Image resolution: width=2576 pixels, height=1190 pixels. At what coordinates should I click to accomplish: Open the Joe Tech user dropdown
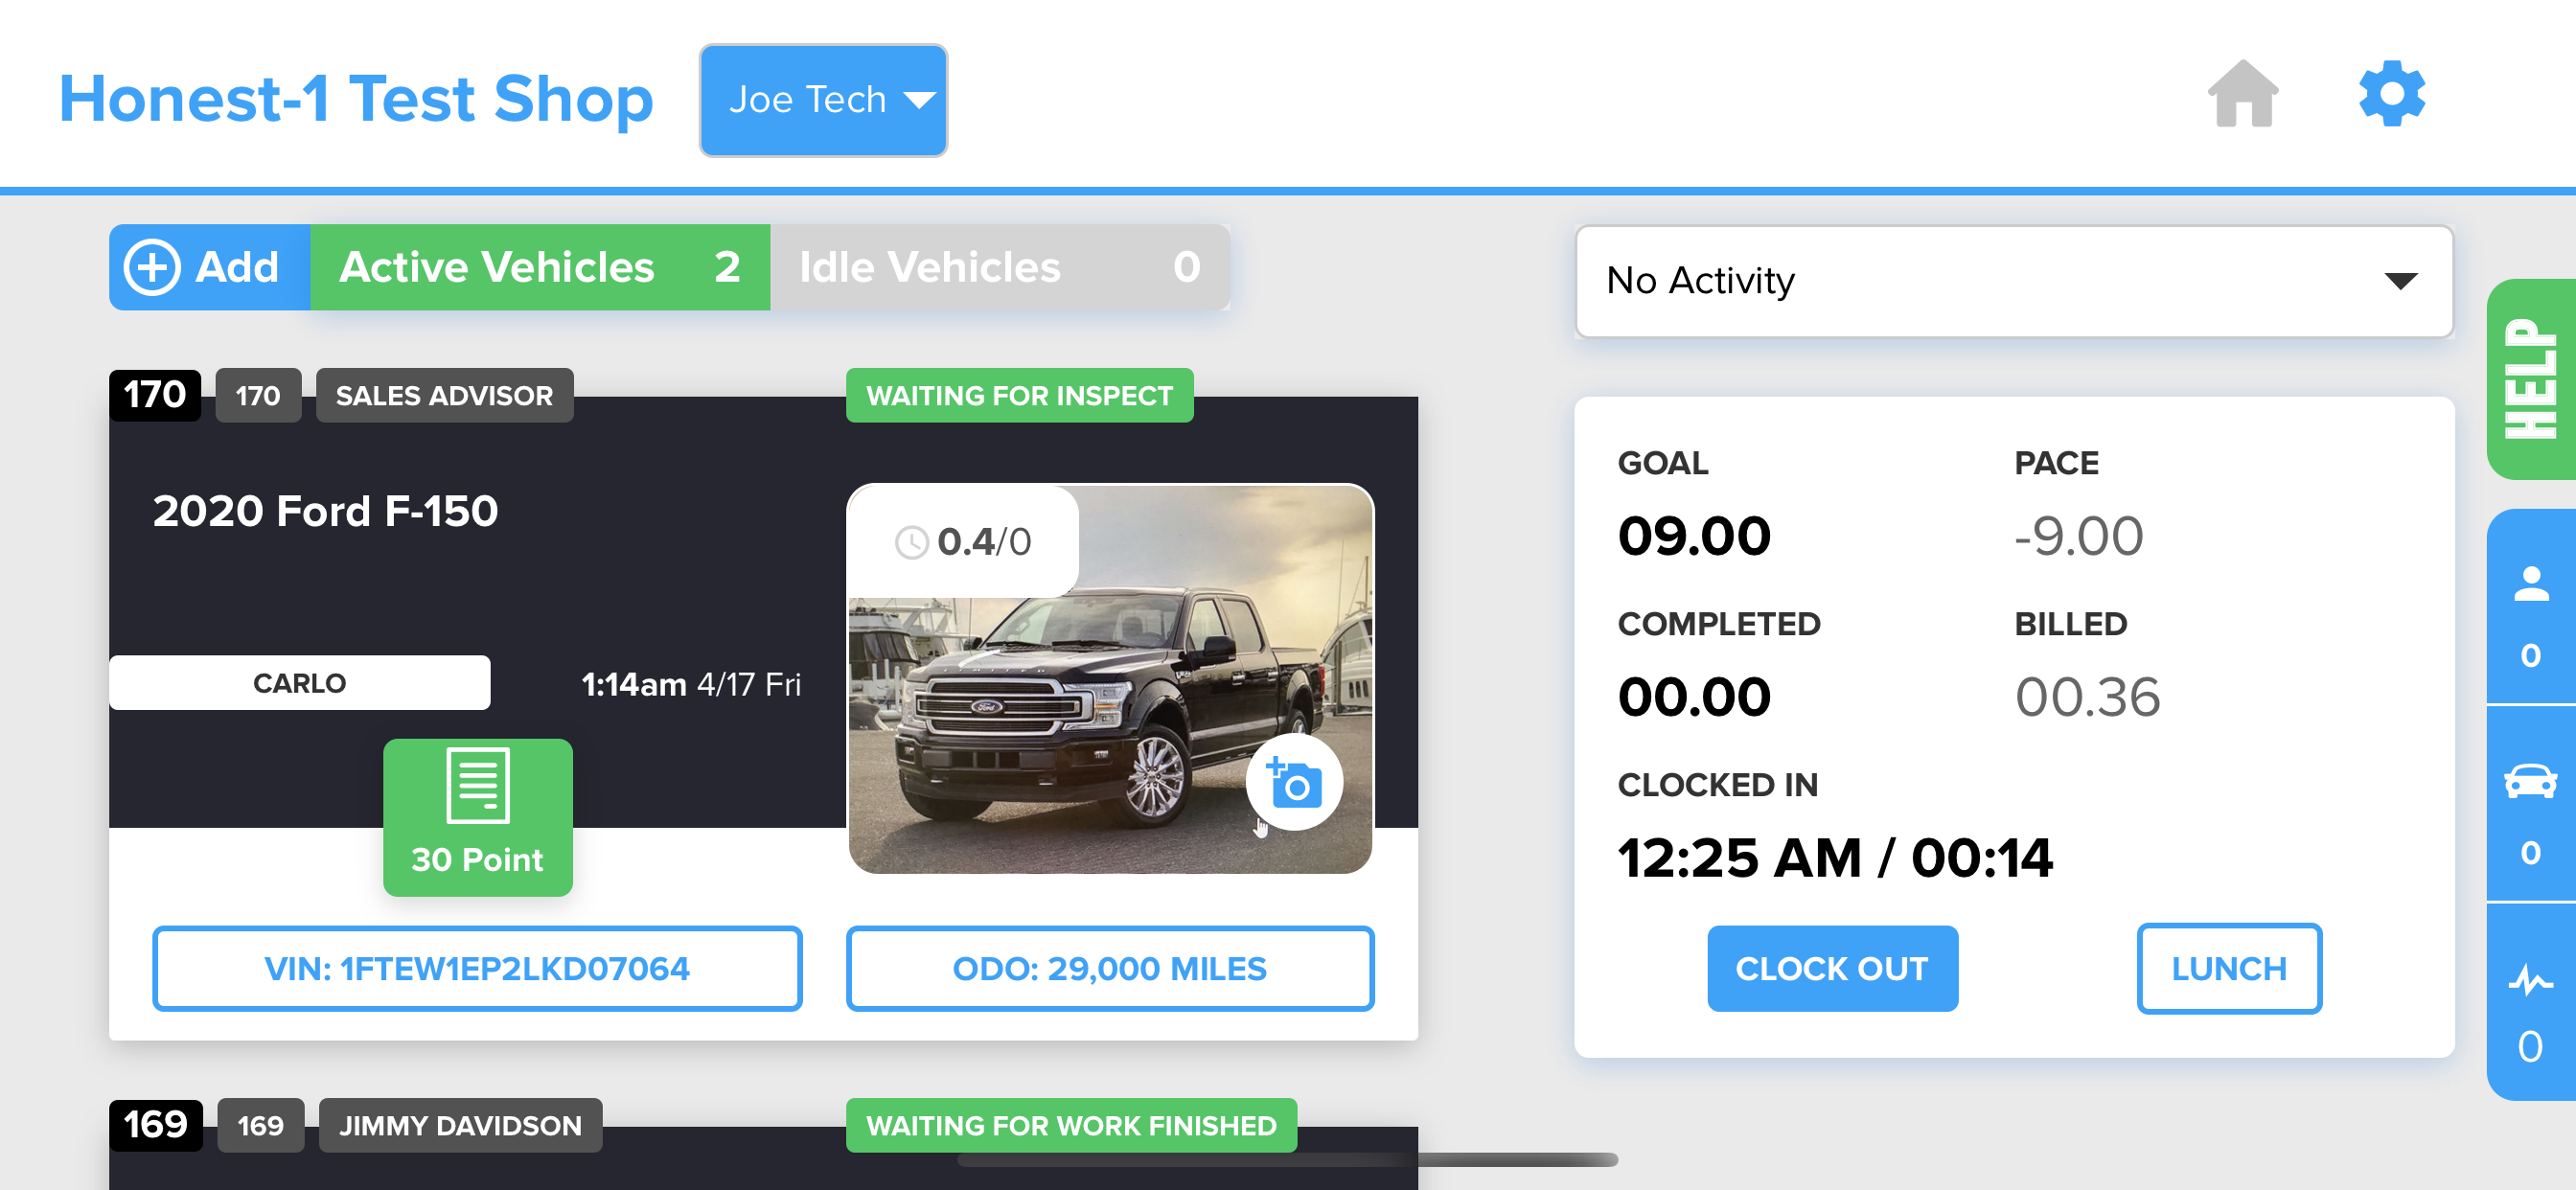pos(822,100)
